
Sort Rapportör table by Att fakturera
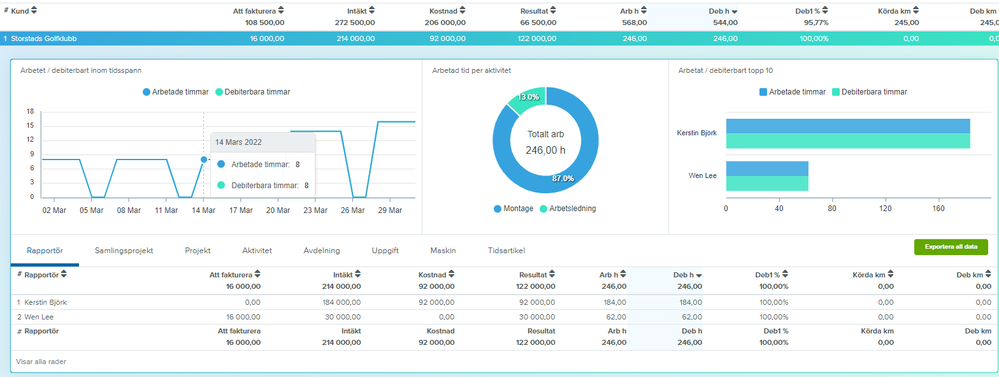235,274
